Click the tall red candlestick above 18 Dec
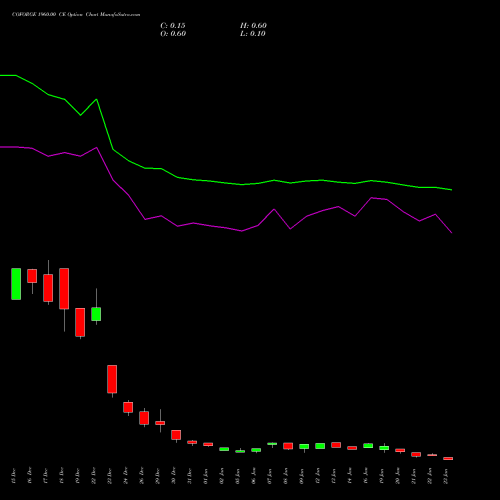This screenshot has height=500, width=500. (64, 289)
